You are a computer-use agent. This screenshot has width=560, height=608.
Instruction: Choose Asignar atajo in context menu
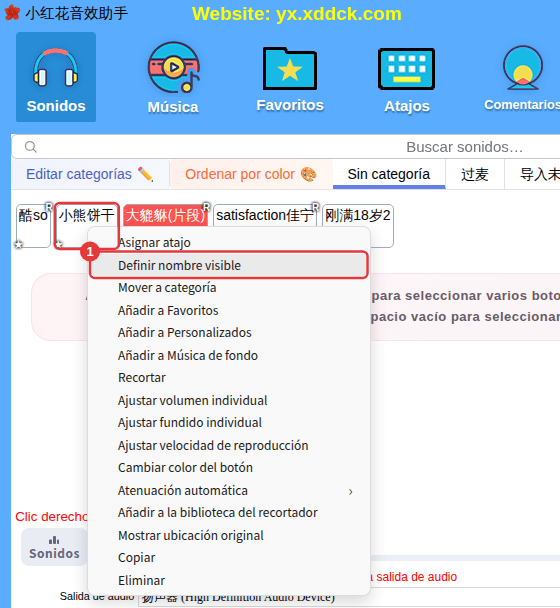[x=229, y=243]
